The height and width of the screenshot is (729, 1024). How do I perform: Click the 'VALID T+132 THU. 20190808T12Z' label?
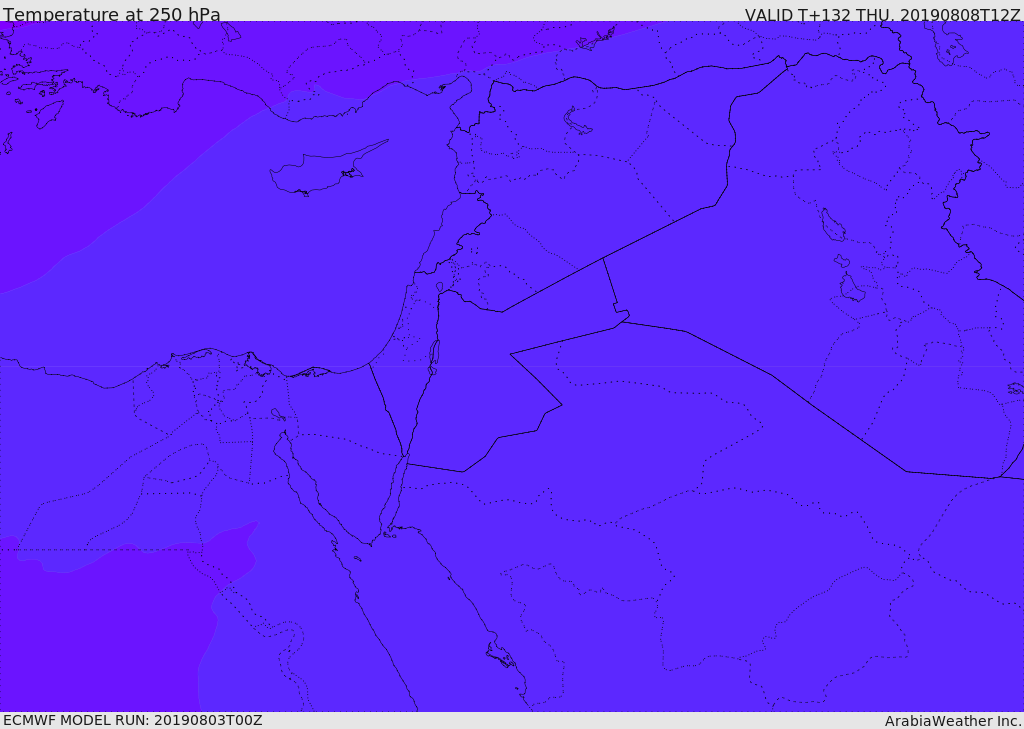point(882,14)
